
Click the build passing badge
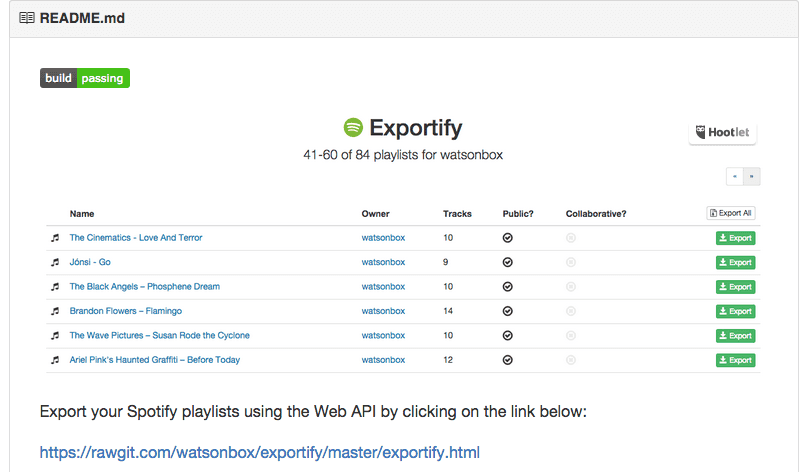tap(85, 78)
